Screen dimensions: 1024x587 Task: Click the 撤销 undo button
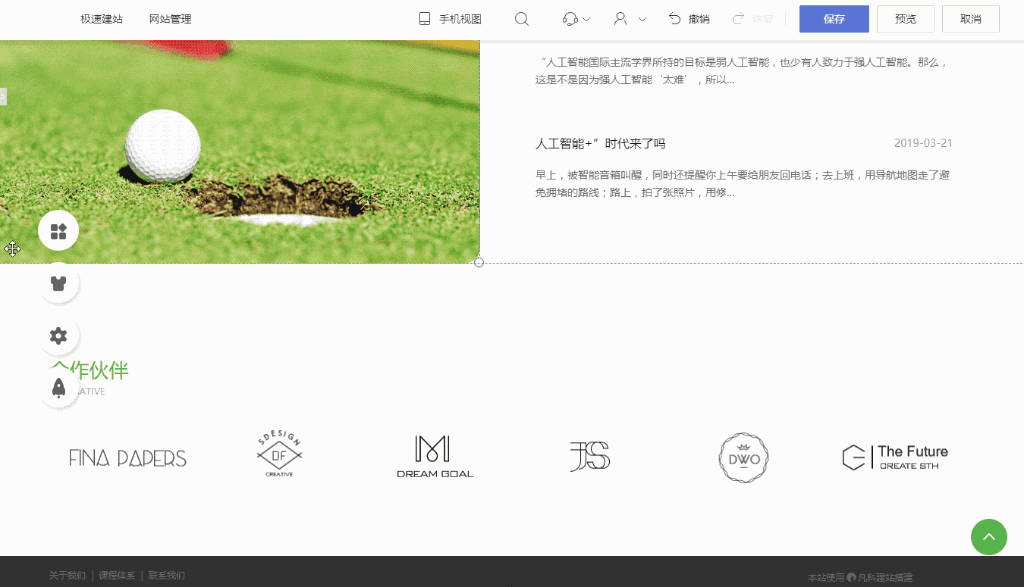[x=689, y=19]
